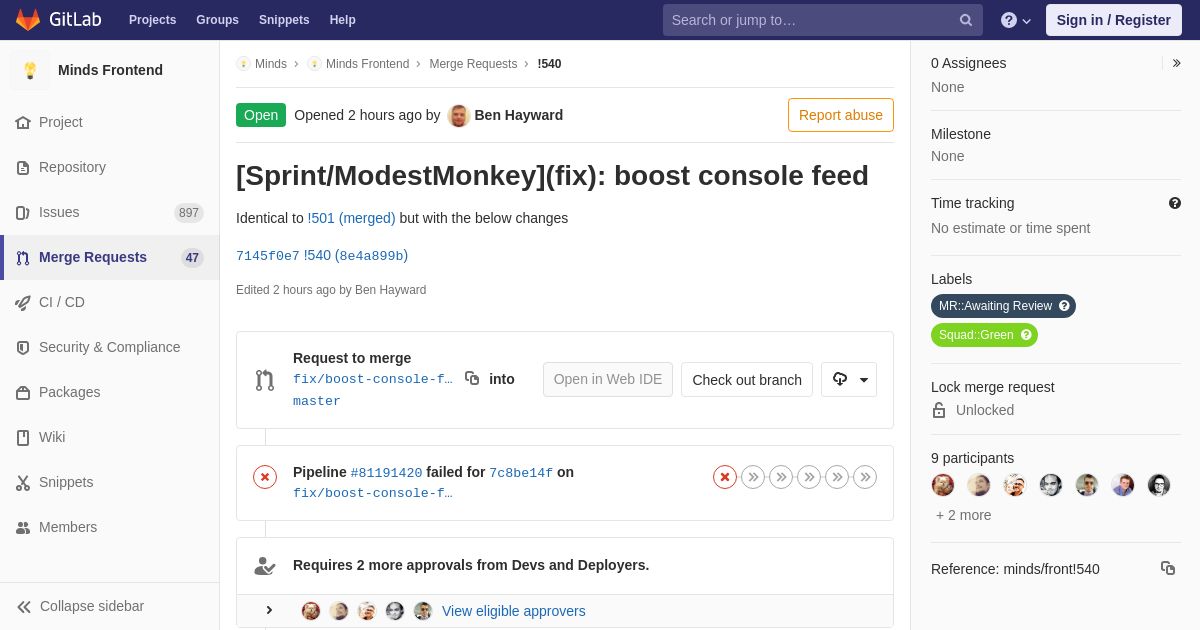
Task: Open Minds Frontend project avatar in sidebar
Action: (30, 70)
